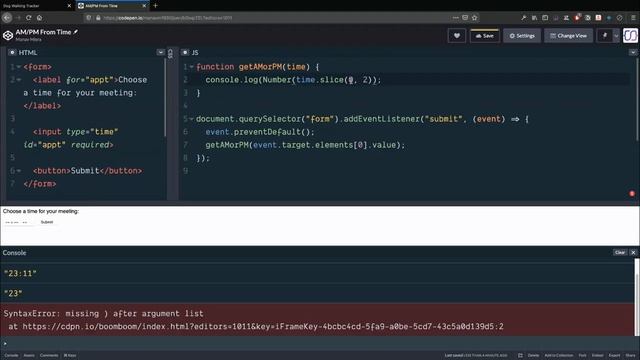Open author name Manav Misra link

(29, 40)
